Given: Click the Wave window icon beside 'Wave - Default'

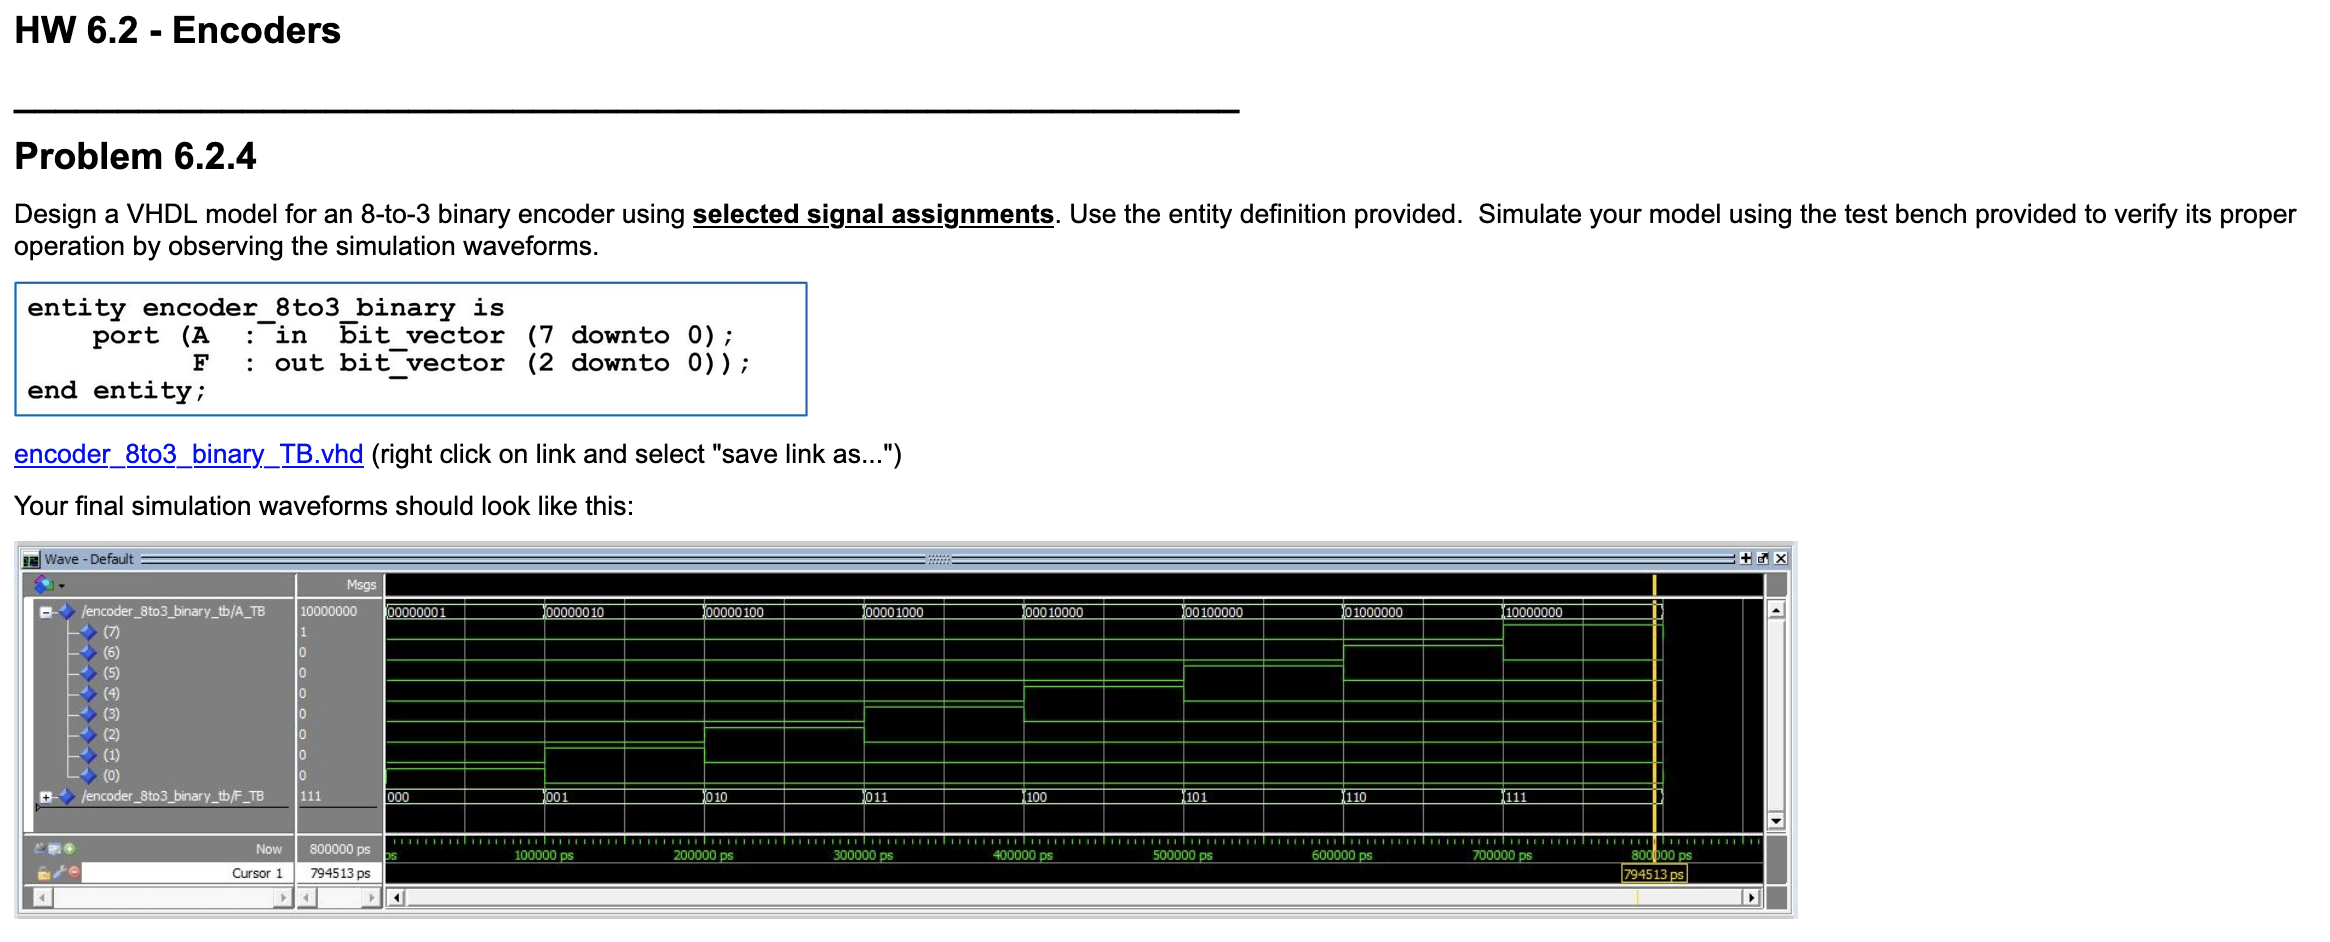Looking at the screenshot, I should click(31, 559).
